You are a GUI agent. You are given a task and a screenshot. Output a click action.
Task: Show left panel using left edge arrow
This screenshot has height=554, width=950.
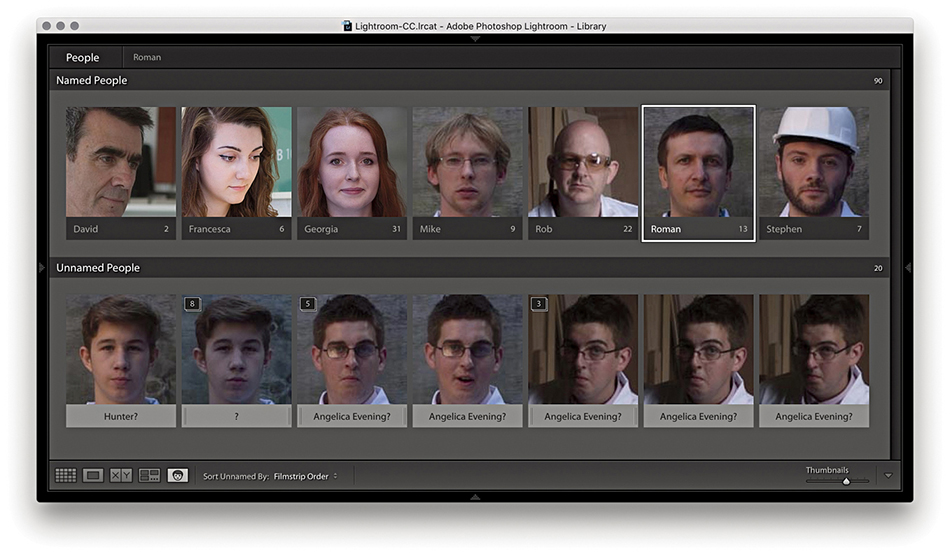coord(42,267)
